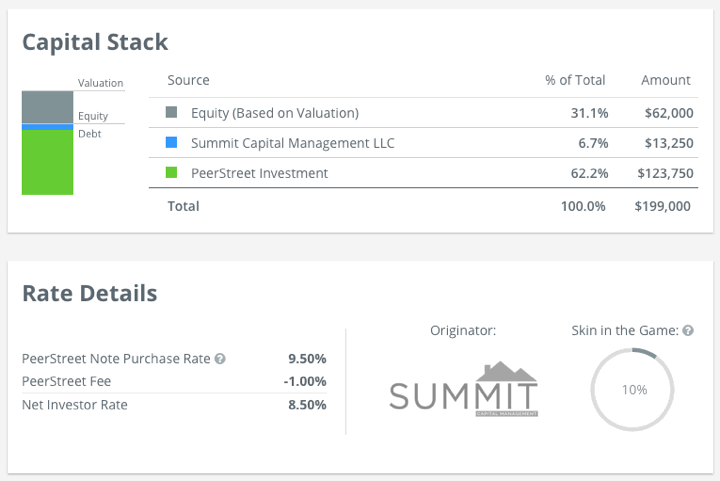
Task: Click the blue Summit Capital legend square
Action: (x=172, y=143)
